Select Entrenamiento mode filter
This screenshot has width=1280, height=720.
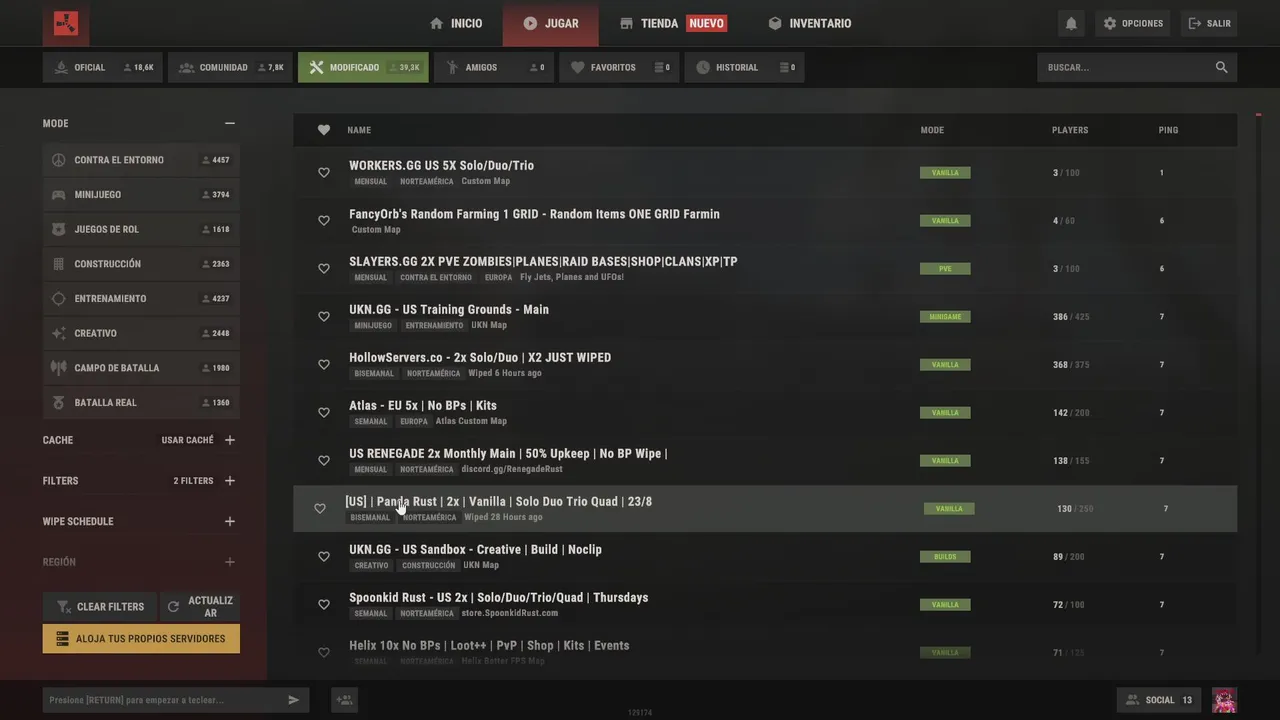141,299
